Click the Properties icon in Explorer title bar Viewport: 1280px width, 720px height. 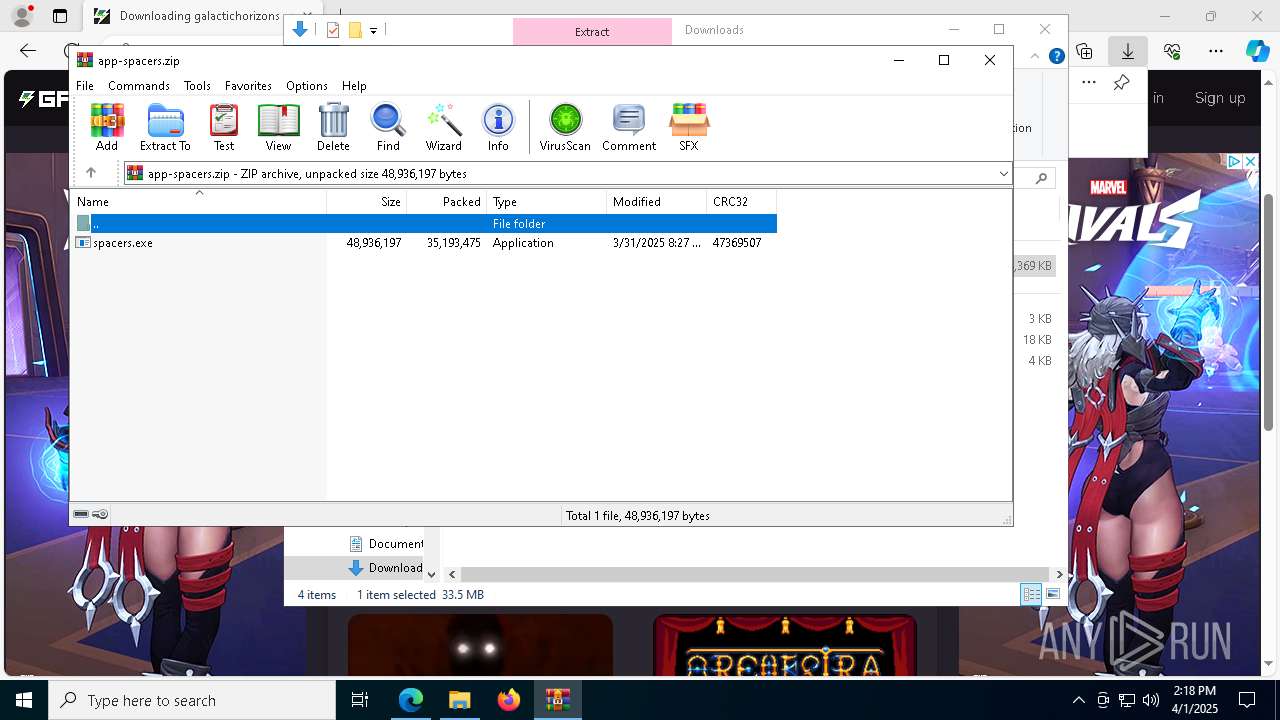333,30
